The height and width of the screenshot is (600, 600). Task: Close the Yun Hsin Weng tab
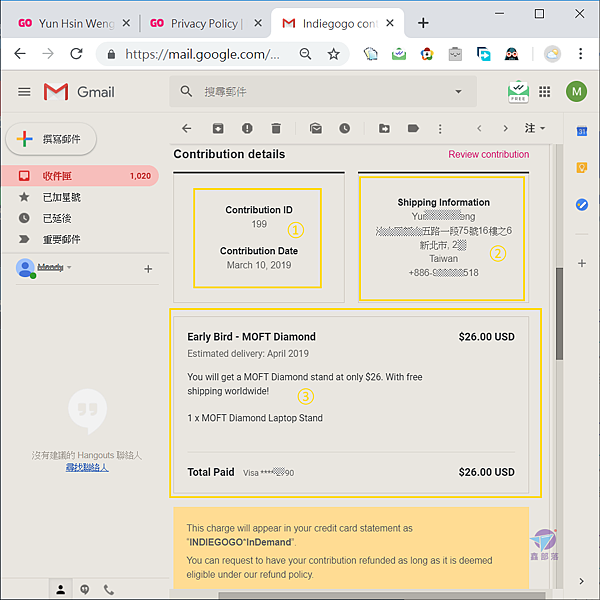[126, 23]
